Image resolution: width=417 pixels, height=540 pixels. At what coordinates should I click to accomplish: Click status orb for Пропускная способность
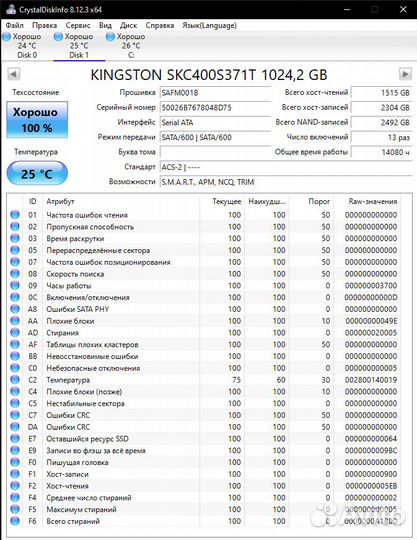tap(15, 227)
